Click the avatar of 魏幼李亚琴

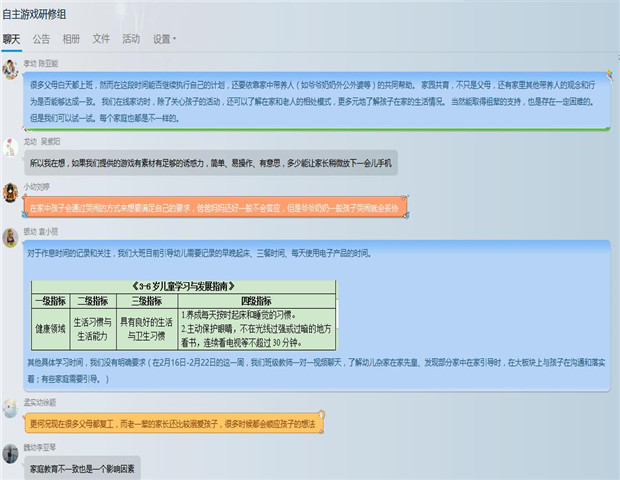pos(11,453)
